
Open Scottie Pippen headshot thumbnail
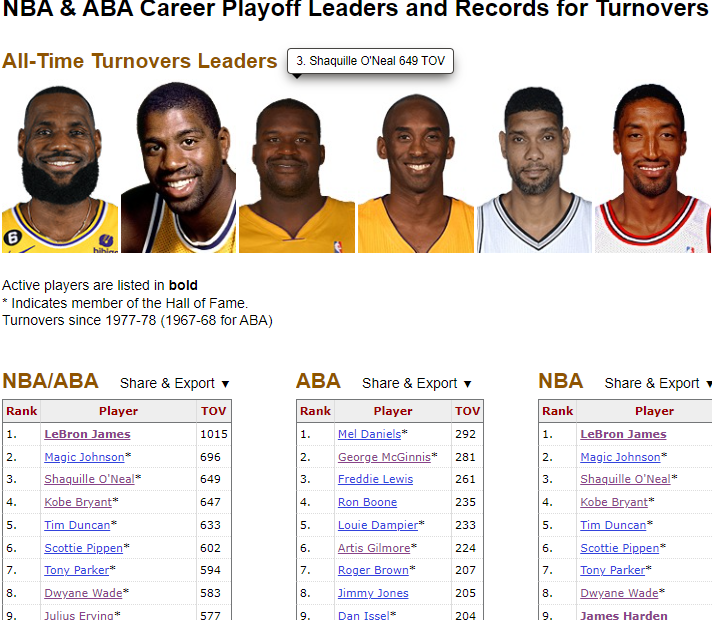[x=653, y=169]
